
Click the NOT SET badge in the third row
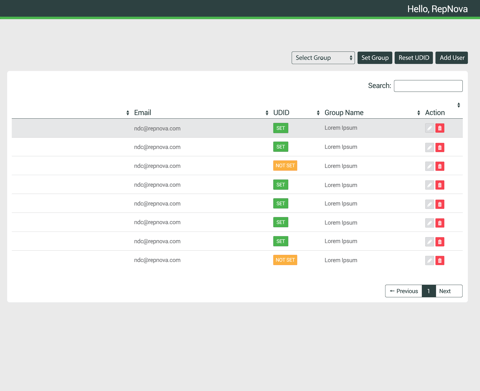point(285,166)
